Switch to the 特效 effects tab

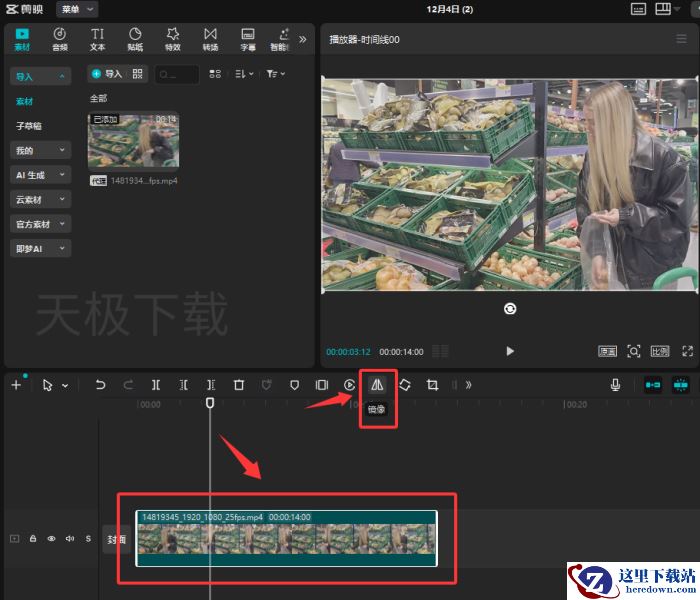point(173,40)
